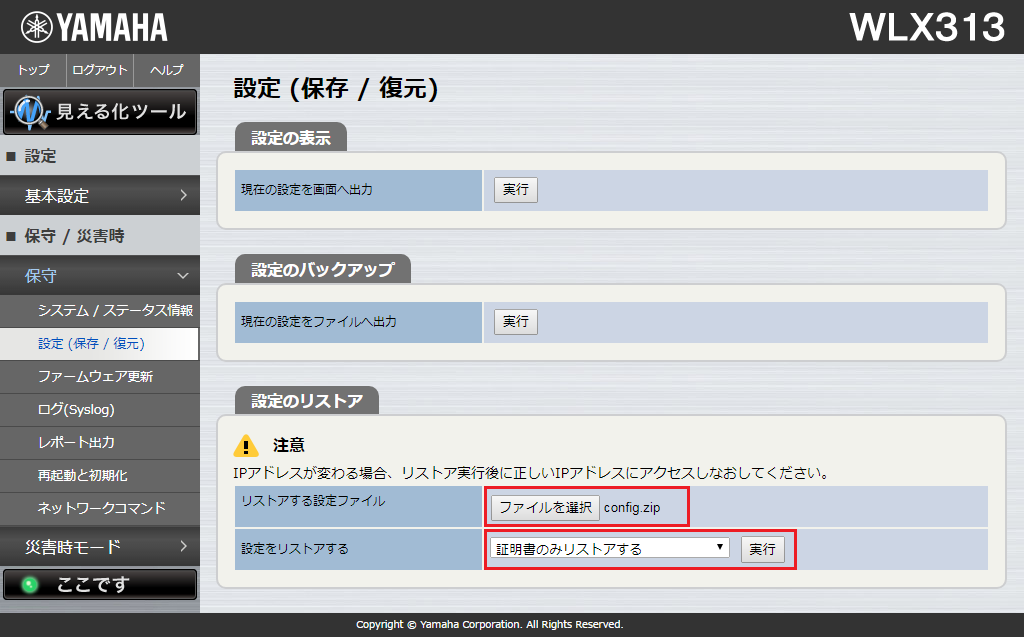1024x637 pixels.
Task: Open the 見える化ツール visualization tool
Action: pyautogui.click(x=100, y=112)
